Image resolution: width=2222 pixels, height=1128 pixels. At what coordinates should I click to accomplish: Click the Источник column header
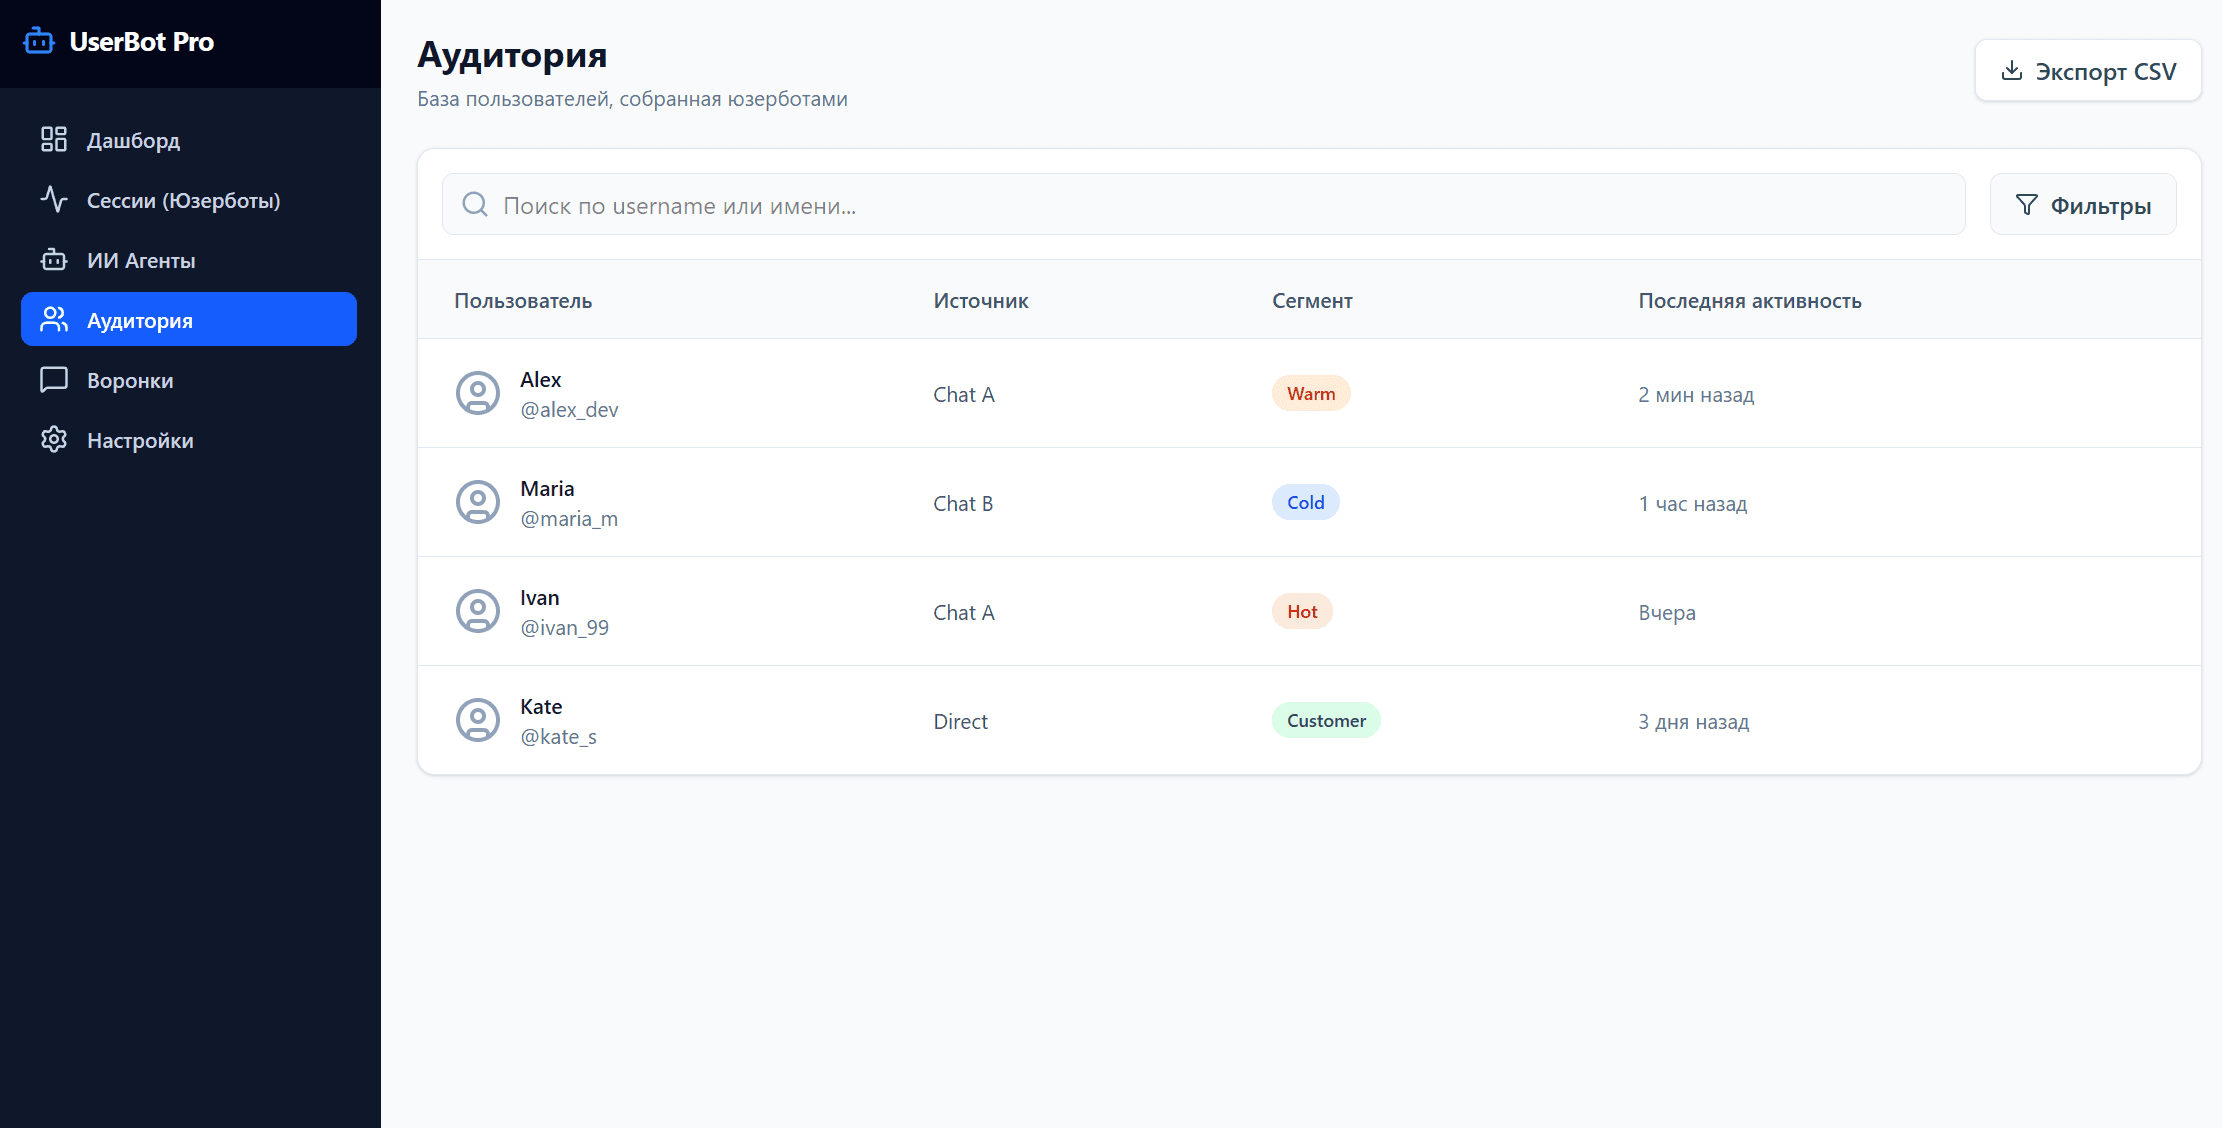click(981, 300)
